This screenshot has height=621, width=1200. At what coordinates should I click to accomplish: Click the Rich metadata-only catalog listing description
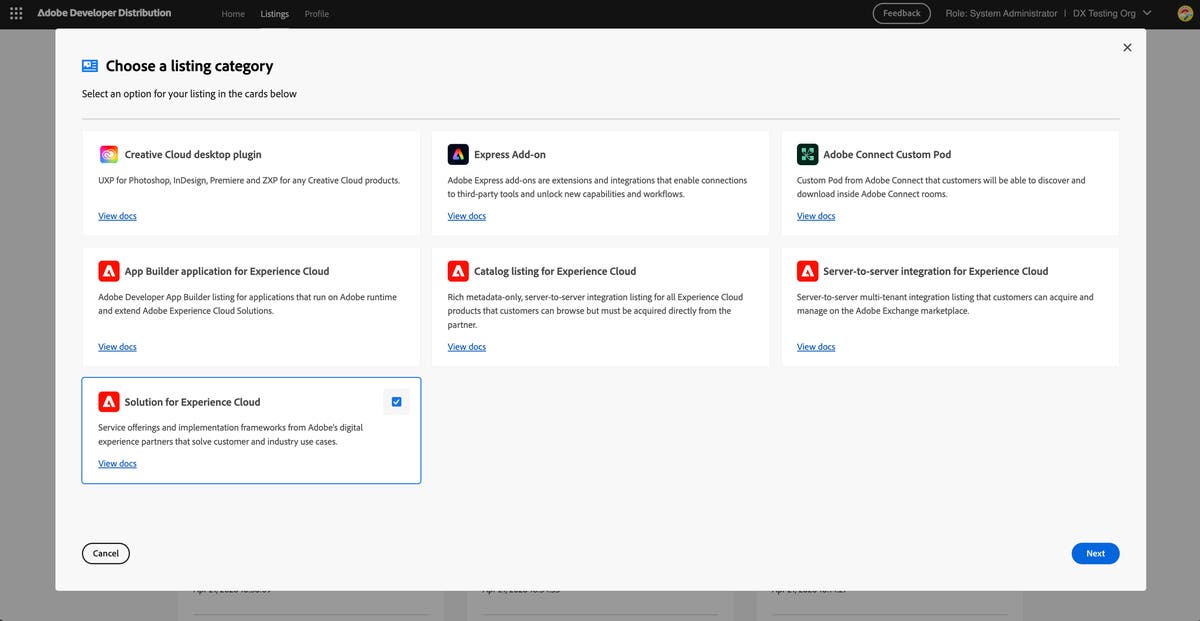[595, 311]
